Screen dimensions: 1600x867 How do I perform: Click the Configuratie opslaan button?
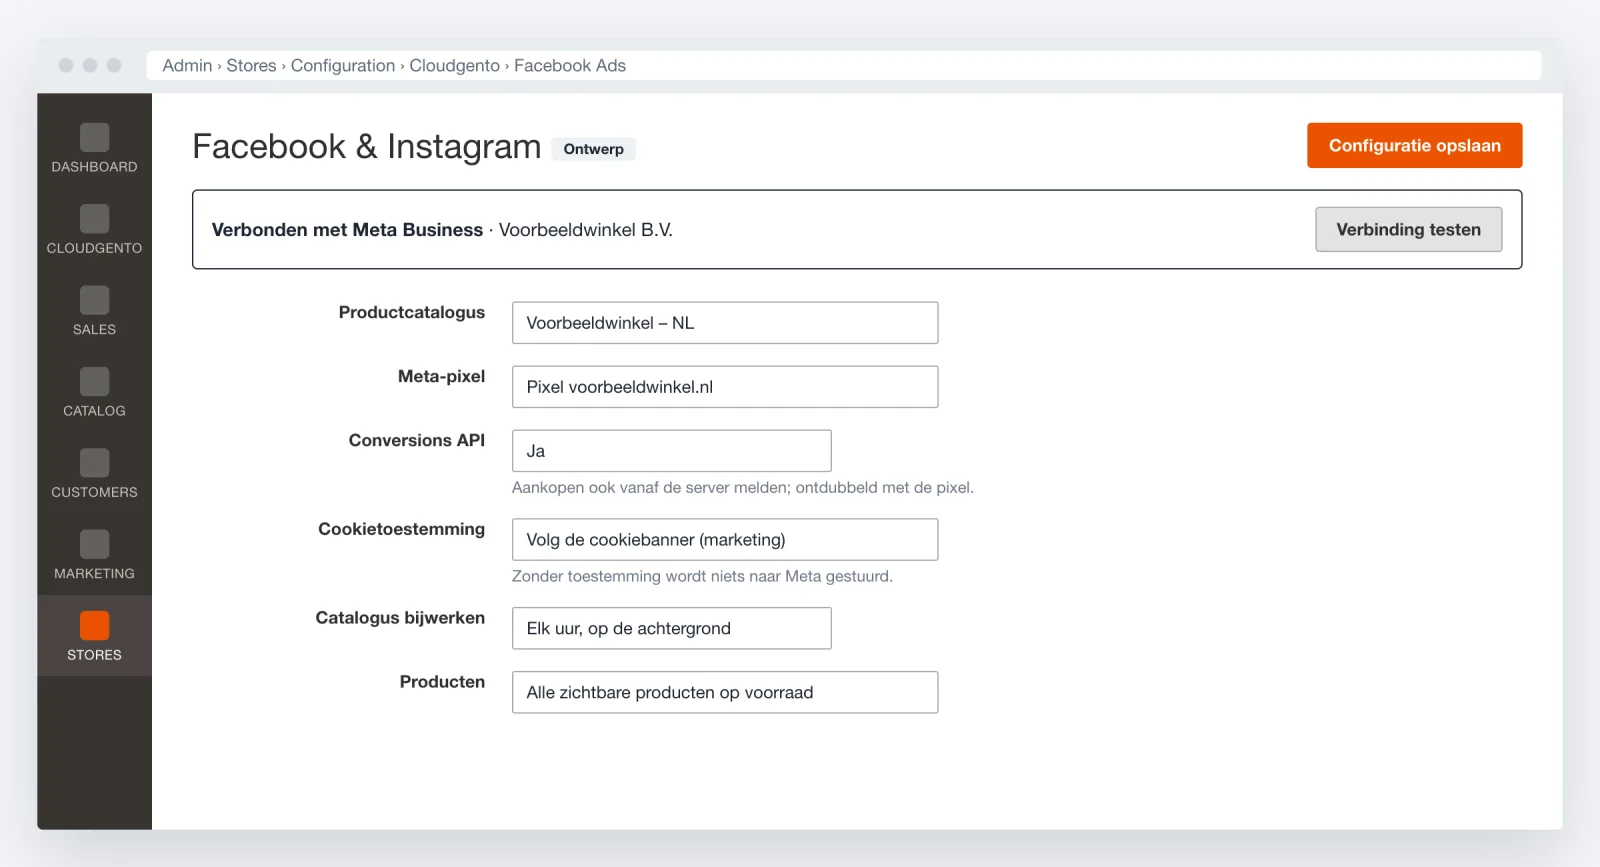coord(1414,145)
